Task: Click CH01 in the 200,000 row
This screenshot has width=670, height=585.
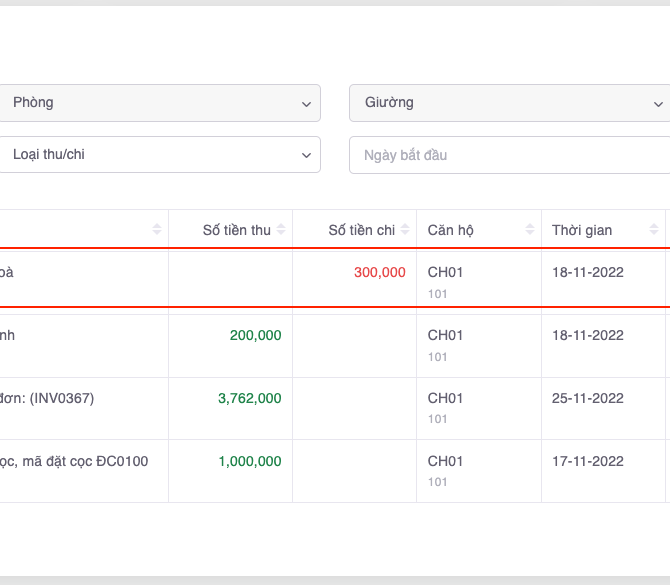Action: coord(445,336)
